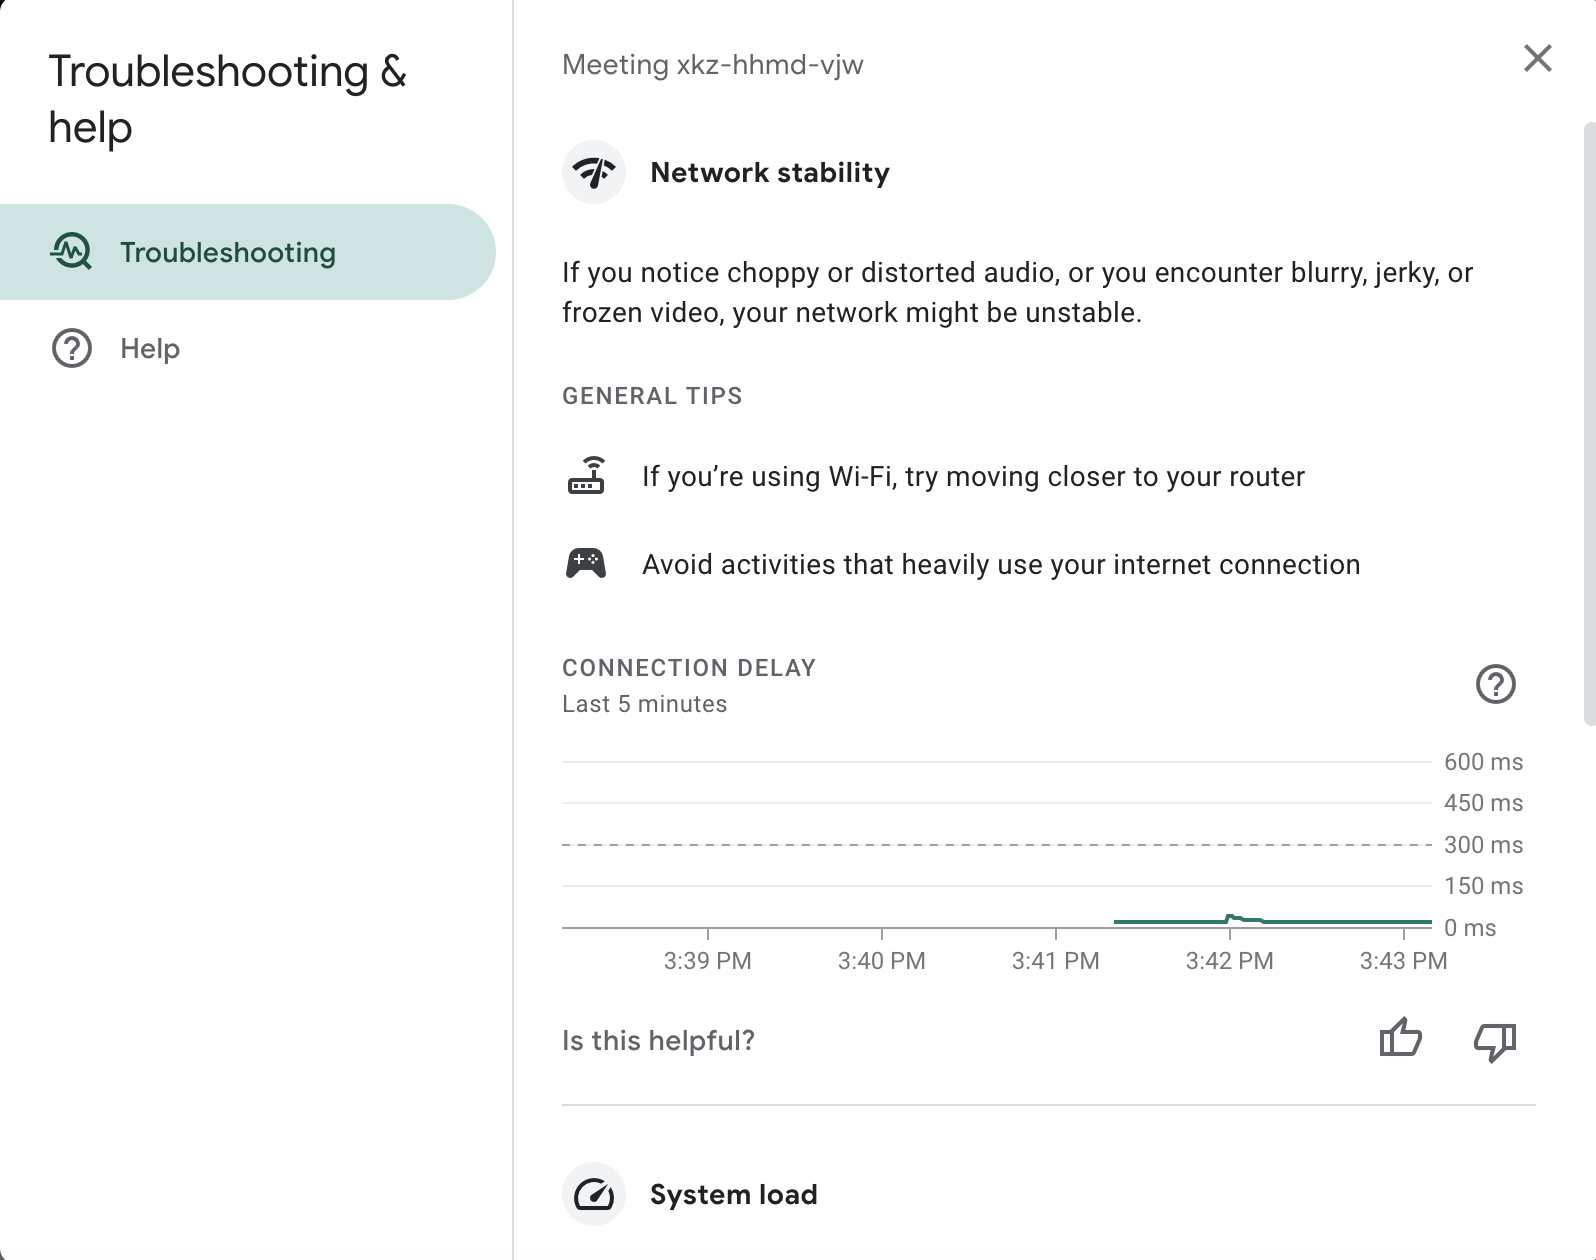Viewport: 1596px width, 1260px height.
Task: Click the Network stability Wi-Fi icon
Action: [x=594, y=172]
